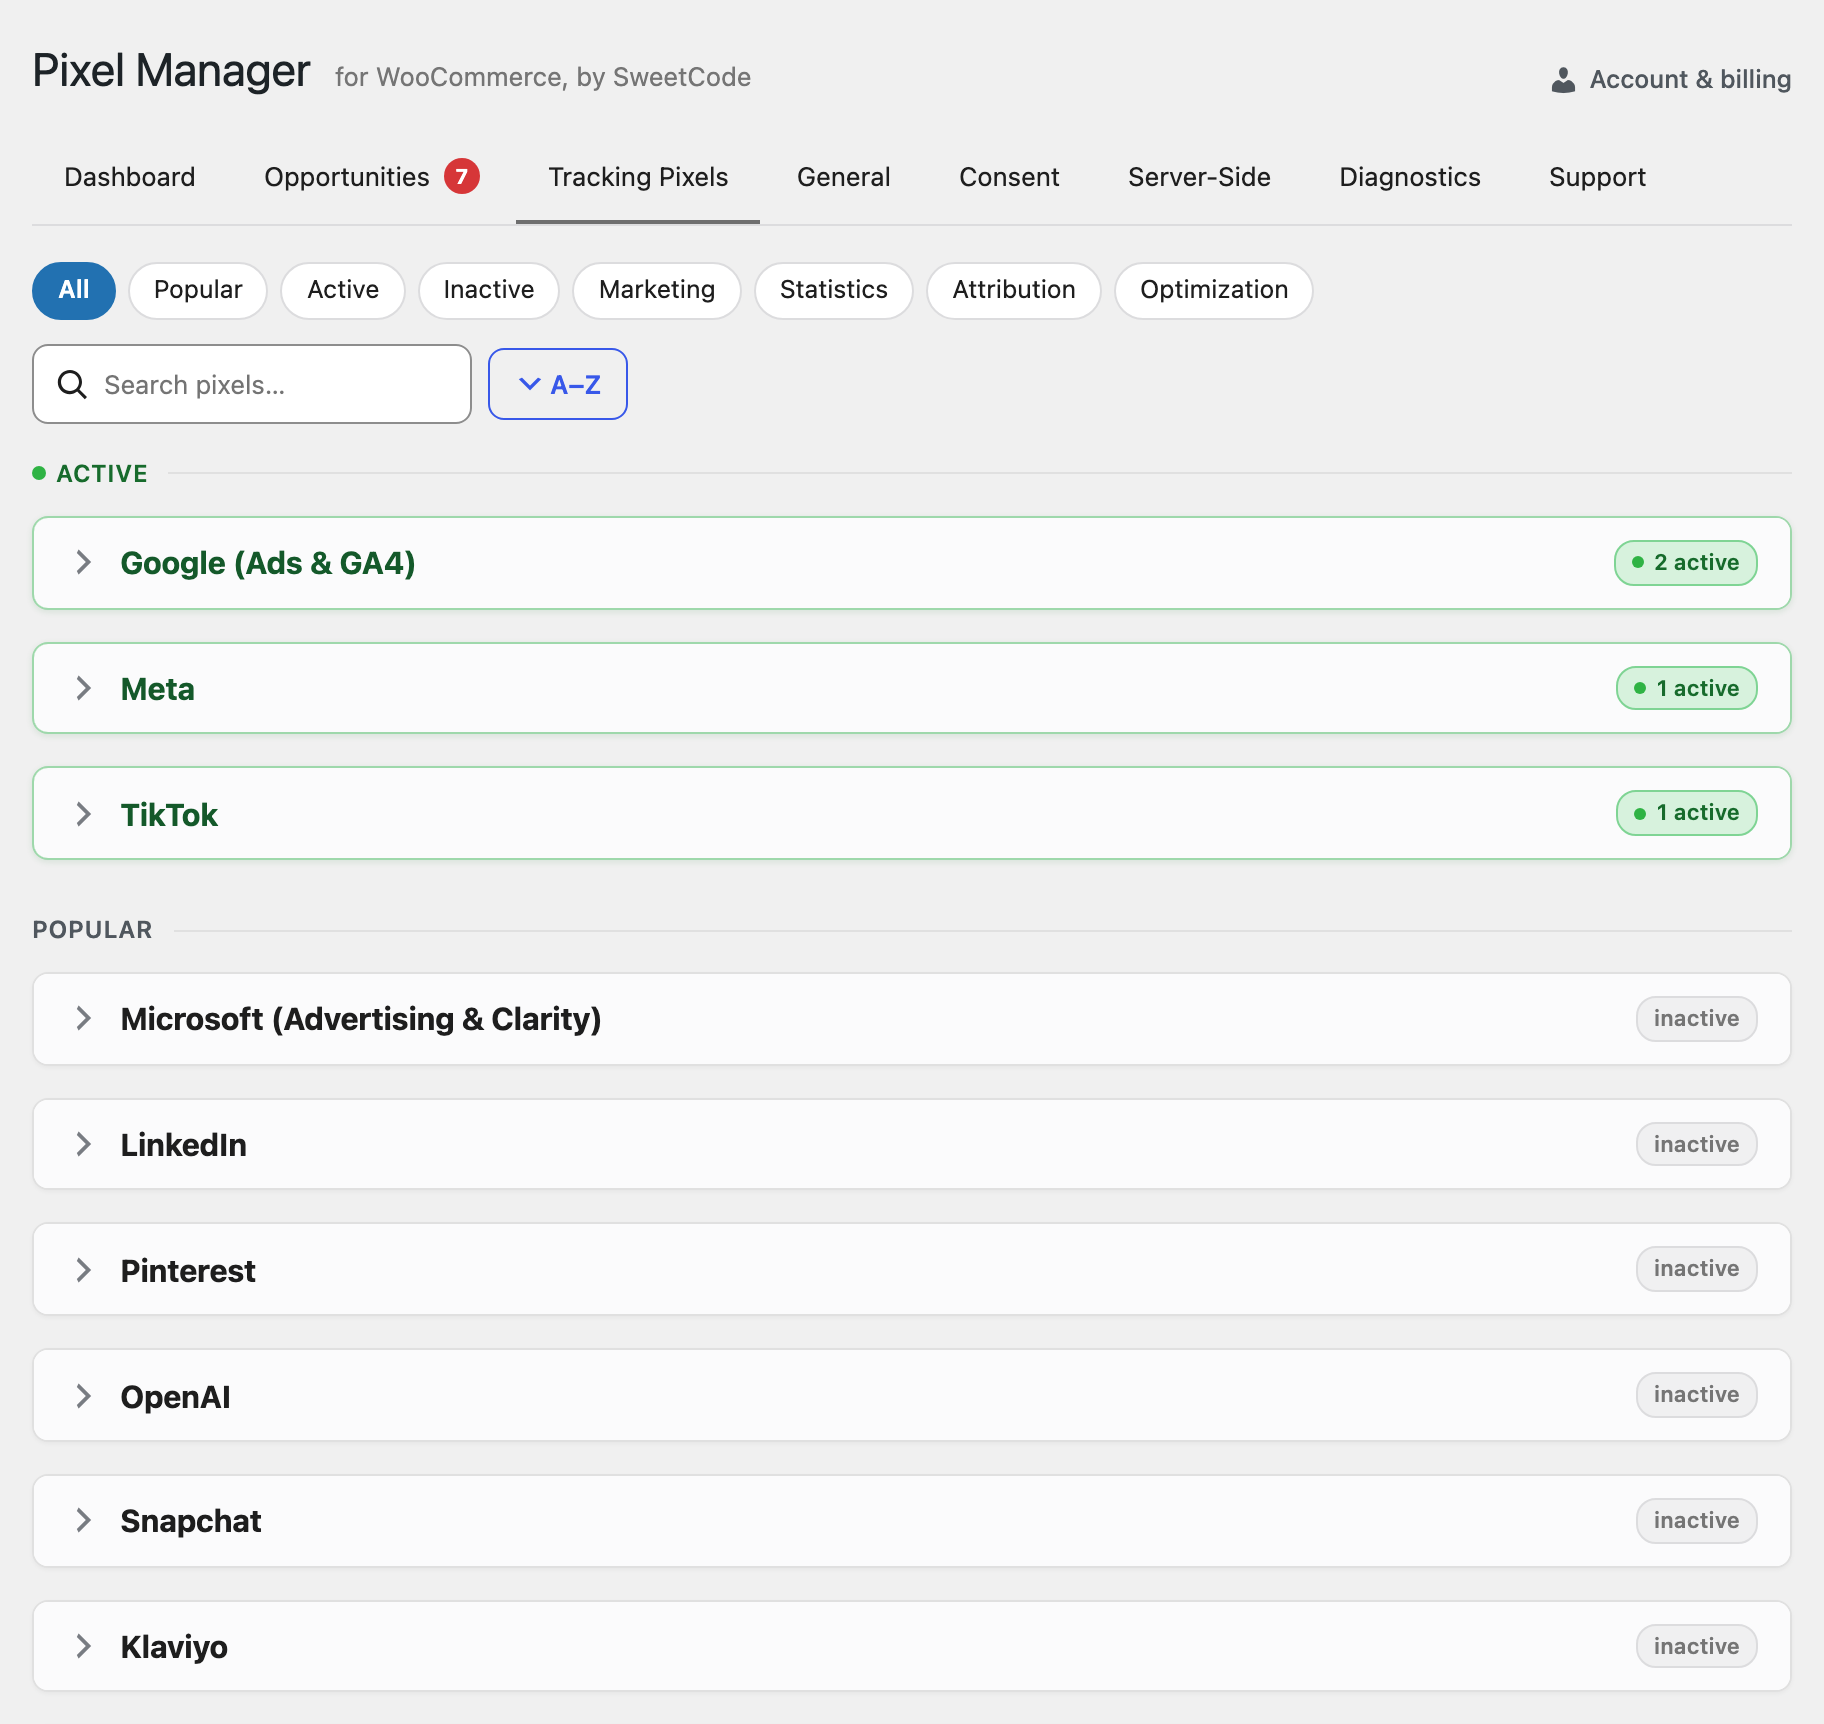Click the Google (Ads & GA4) title
The height and width of the screenshot is (1724, 1824).
(x=268, y=563)
